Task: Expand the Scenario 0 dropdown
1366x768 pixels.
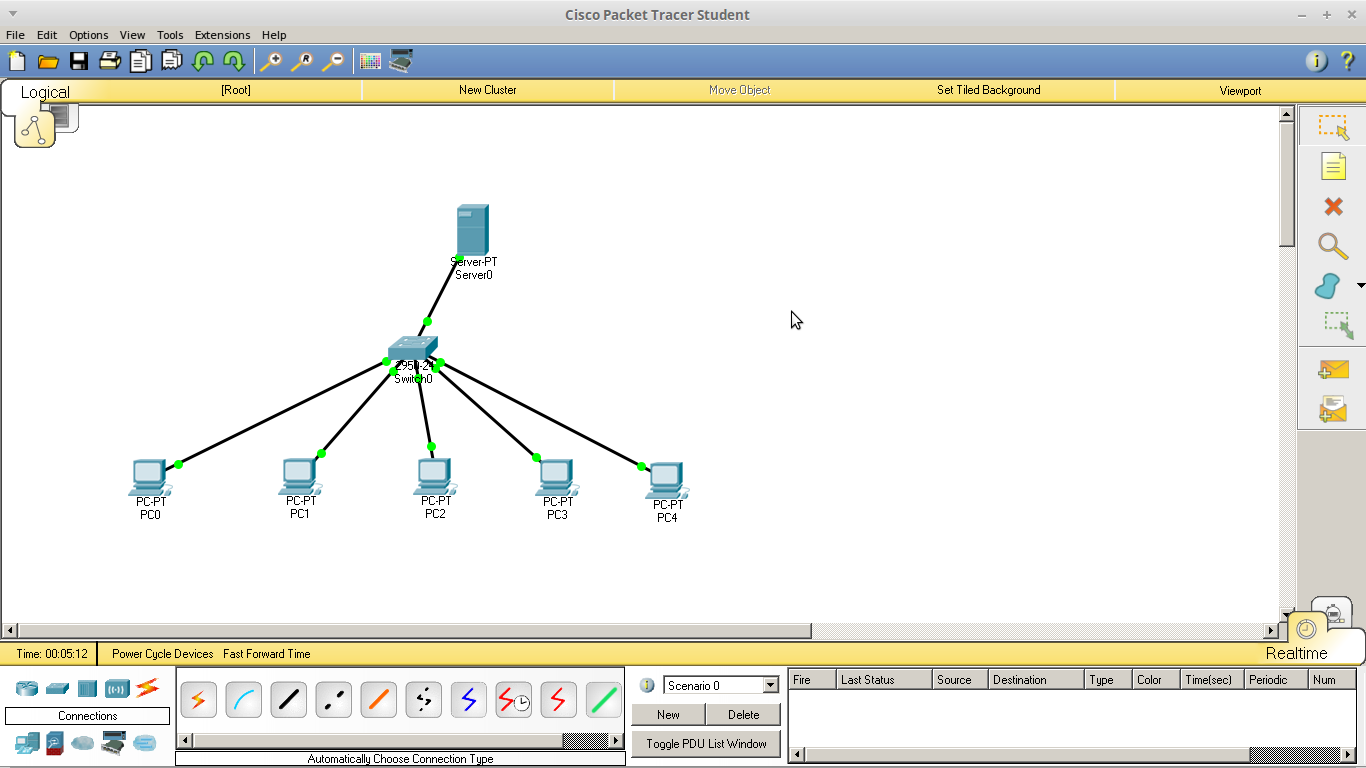Action: point(770,686)
